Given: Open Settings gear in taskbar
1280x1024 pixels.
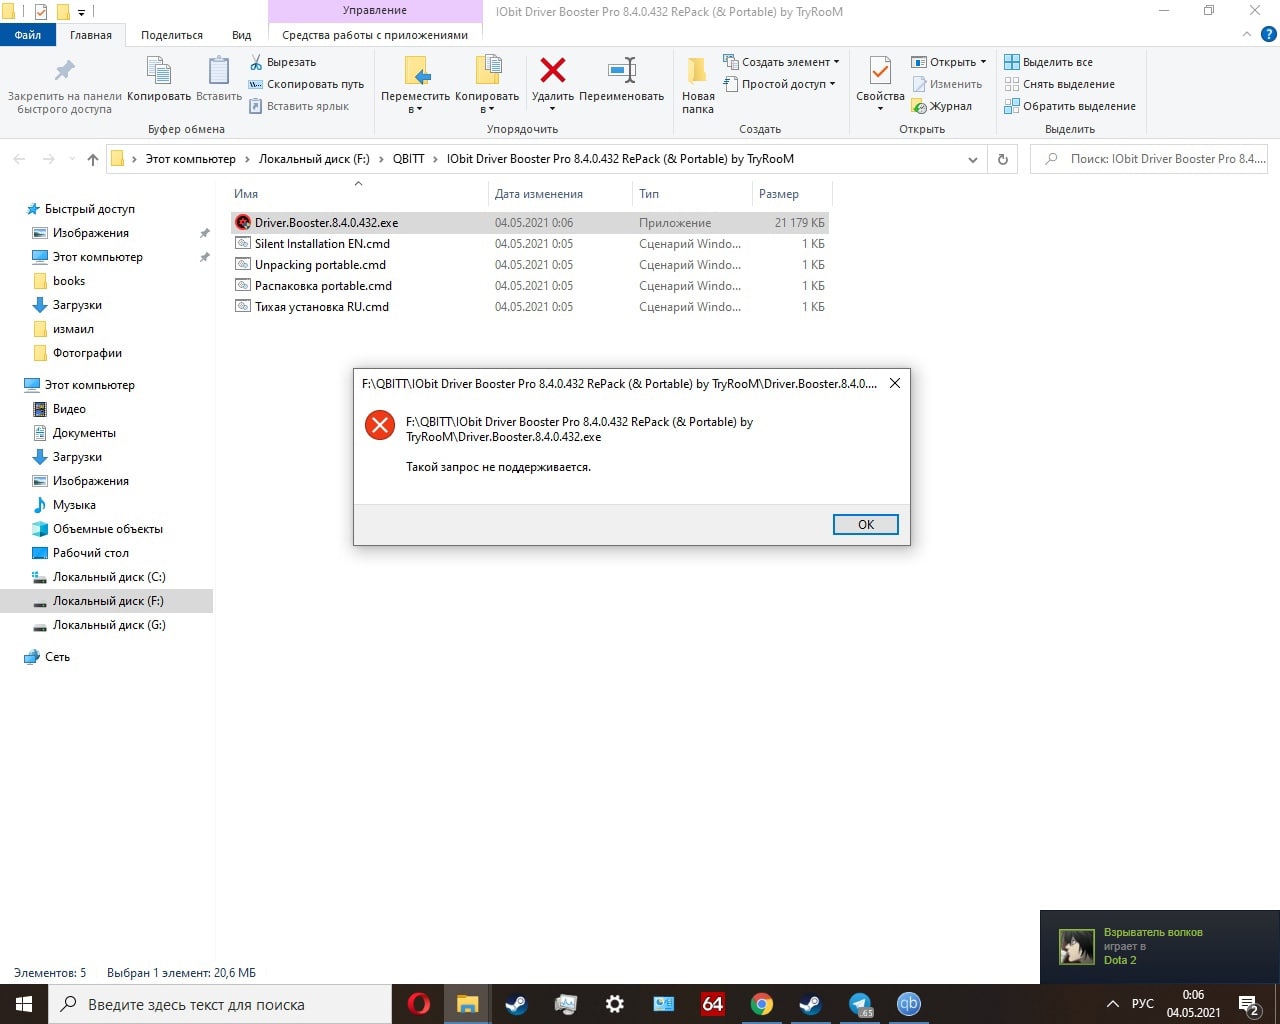Looking at the screenshot, I should 615,1004.
